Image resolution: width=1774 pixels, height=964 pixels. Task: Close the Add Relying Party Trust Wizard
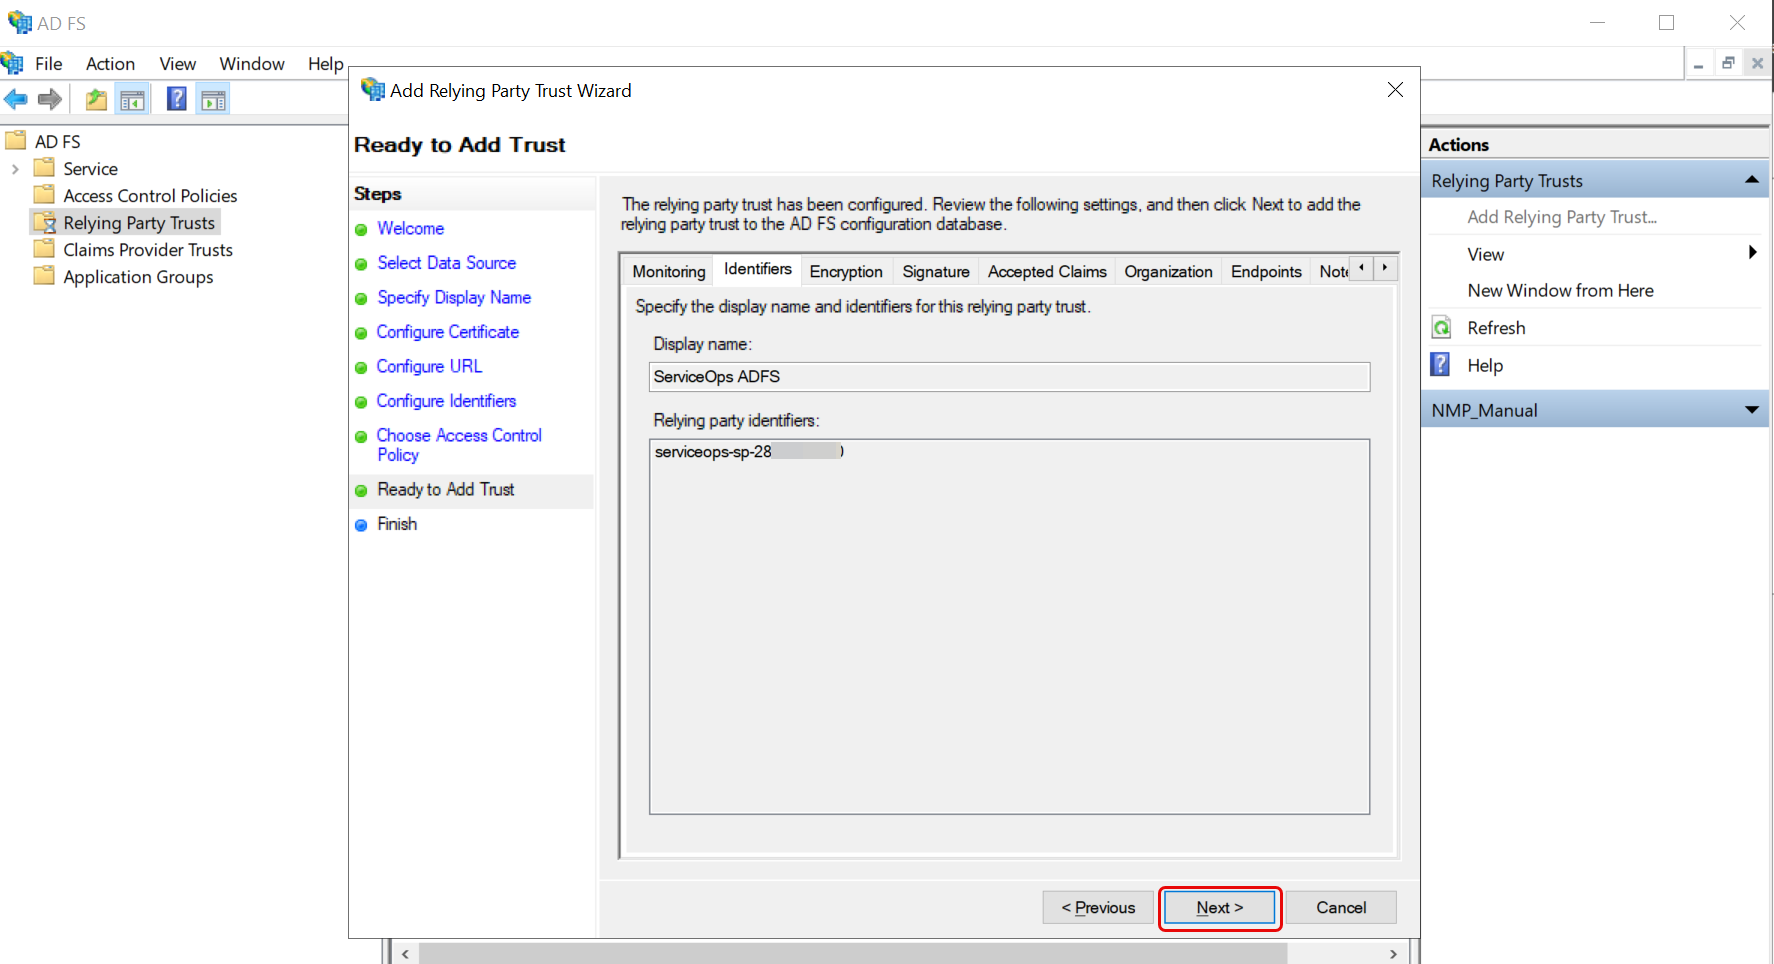click(x=1395, y=90)
